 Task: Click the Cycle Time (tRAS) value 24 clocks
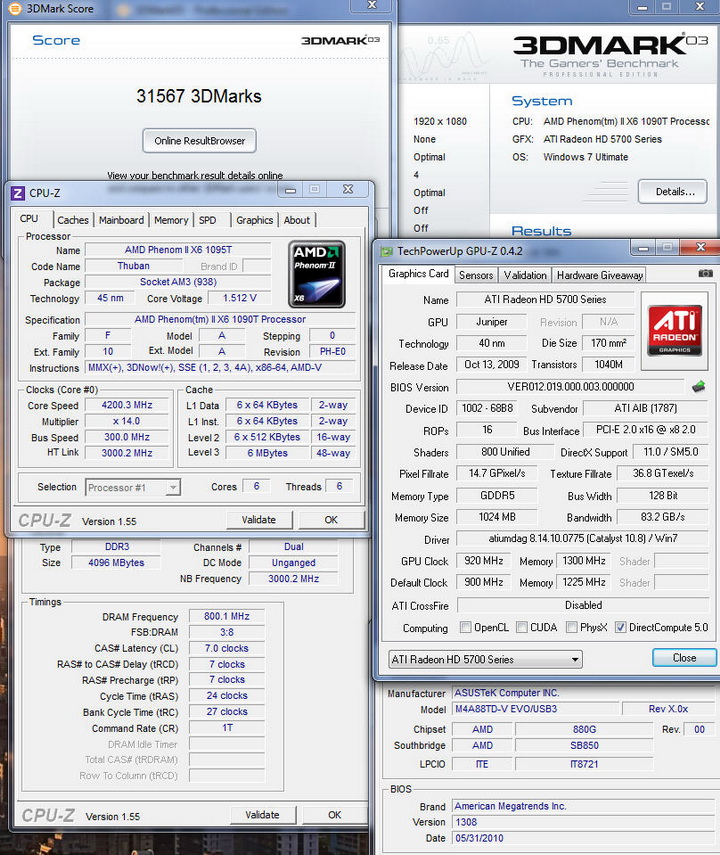227,696
